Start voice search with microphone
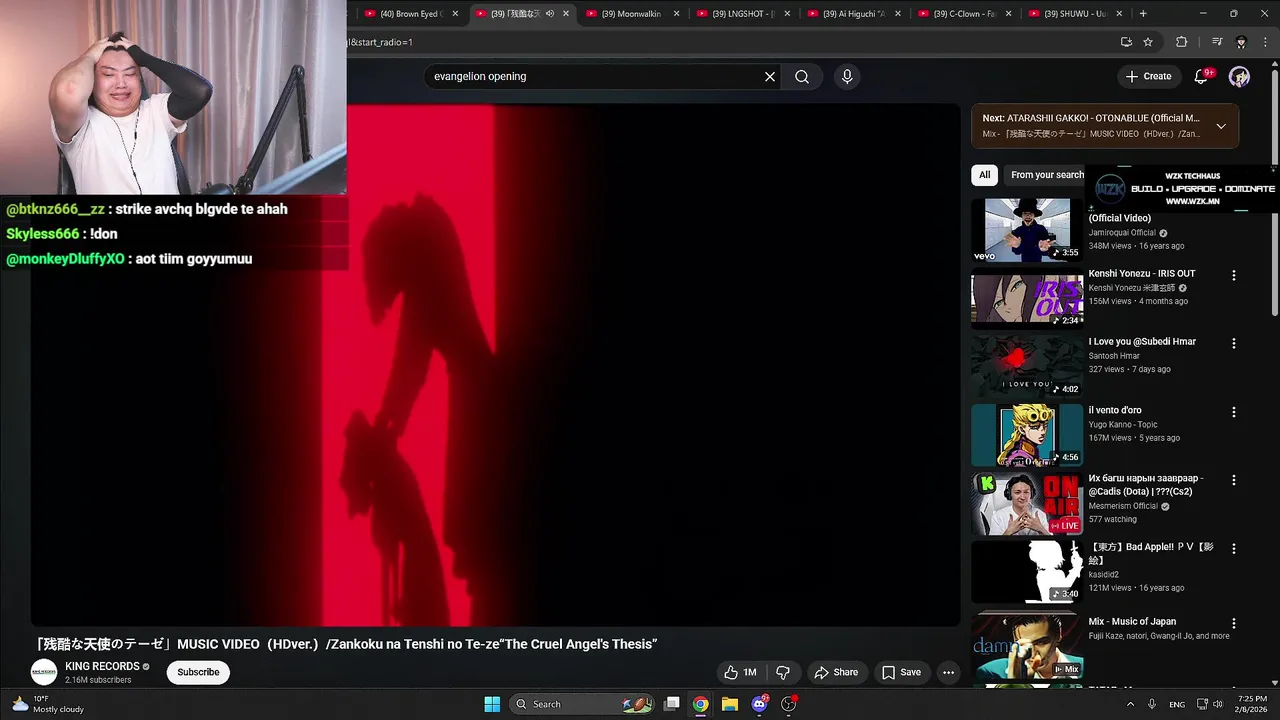Viewport: 1280px width, 720px height. pos(847,76)
